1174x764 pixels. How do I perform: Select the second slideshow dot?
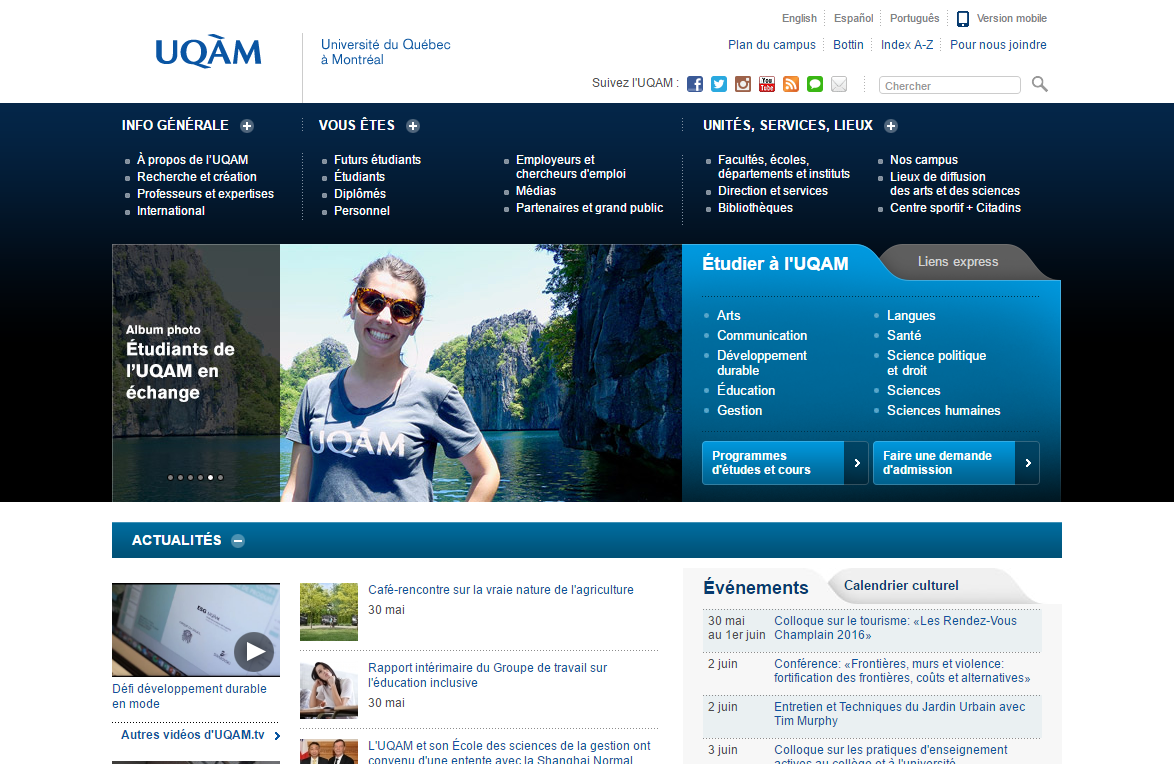(180, 477)
